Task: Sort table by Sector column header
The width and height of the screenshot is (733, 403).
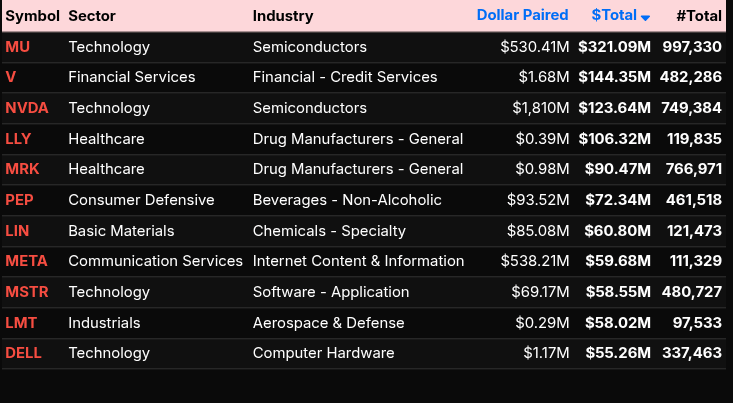Action: [92, 16]
